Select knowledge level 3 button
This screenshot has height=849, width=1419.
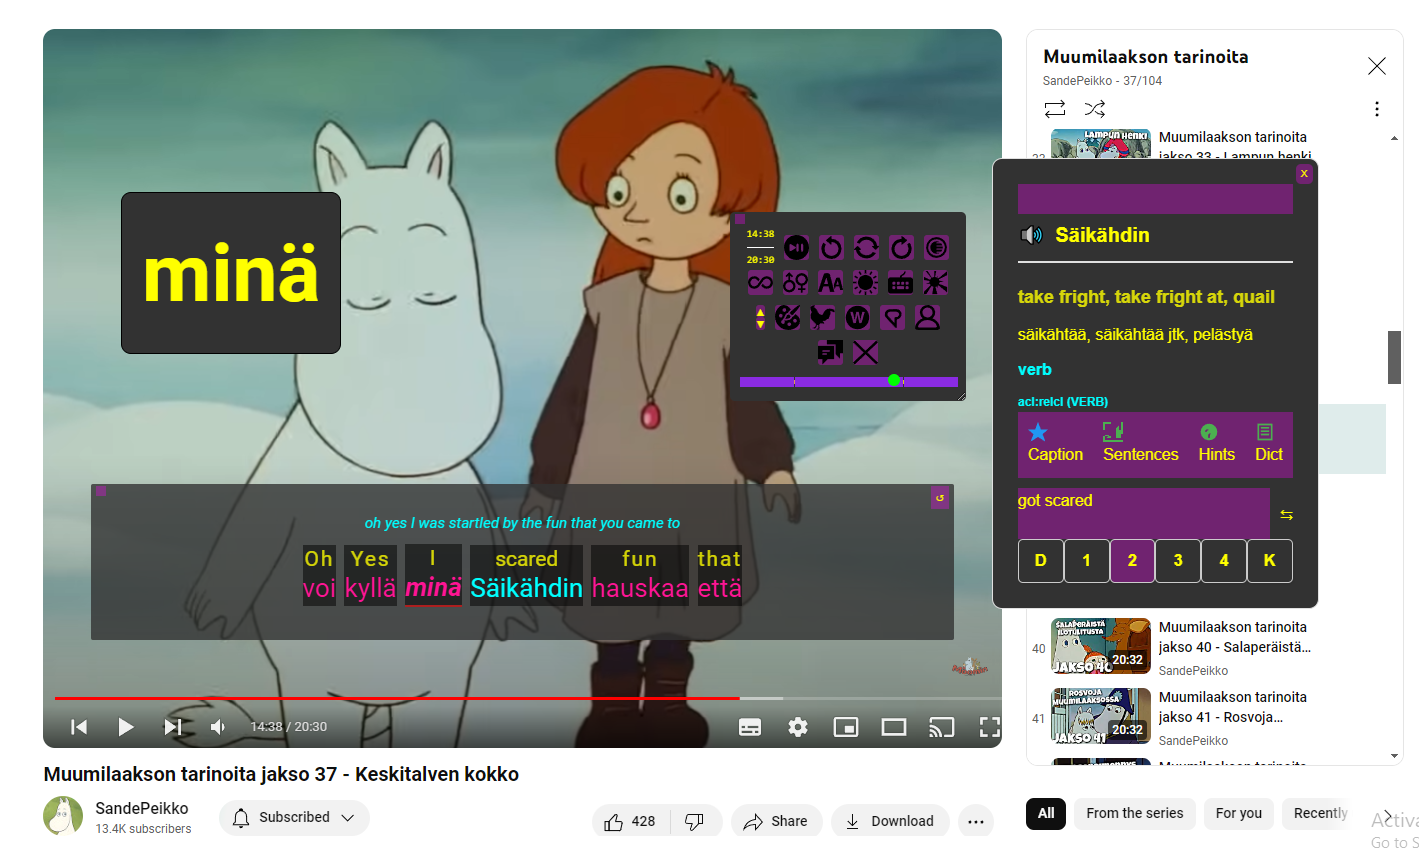(x=1178, y=561)
